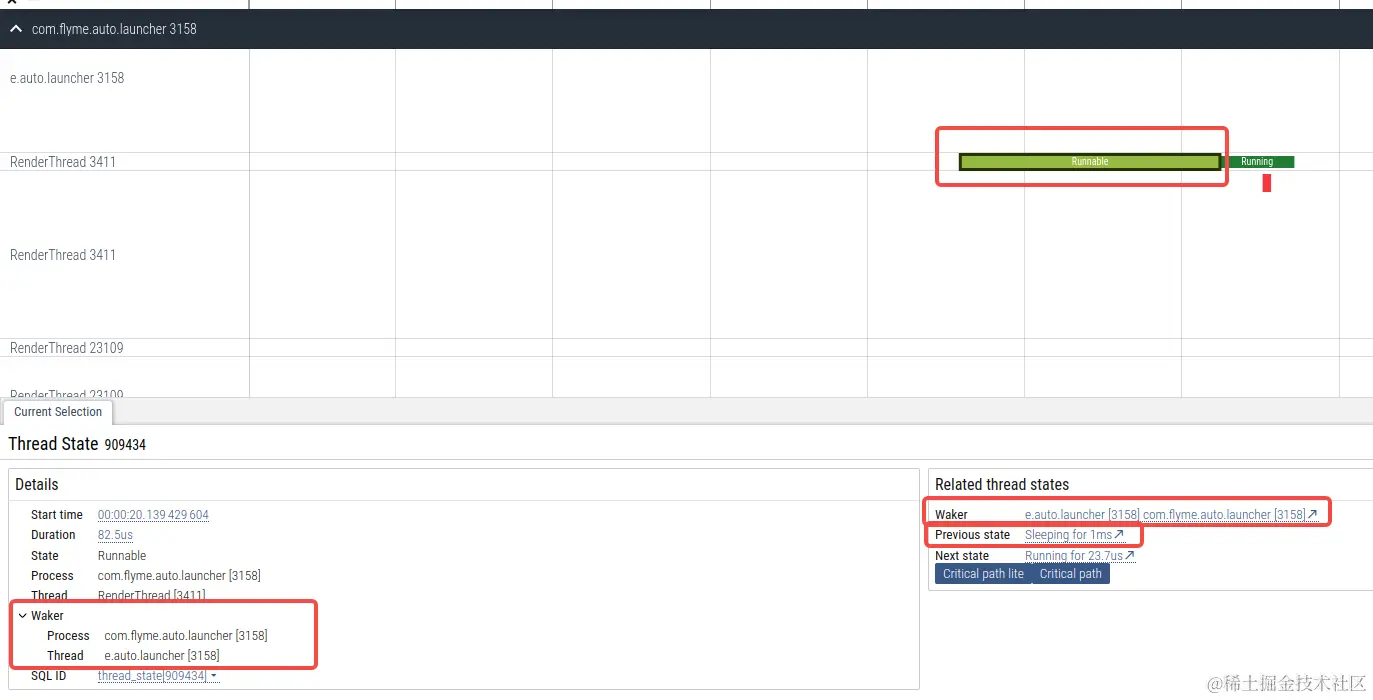Collapse the Waker section in Details
The image size is (1373, 700).
pos(23,616)
